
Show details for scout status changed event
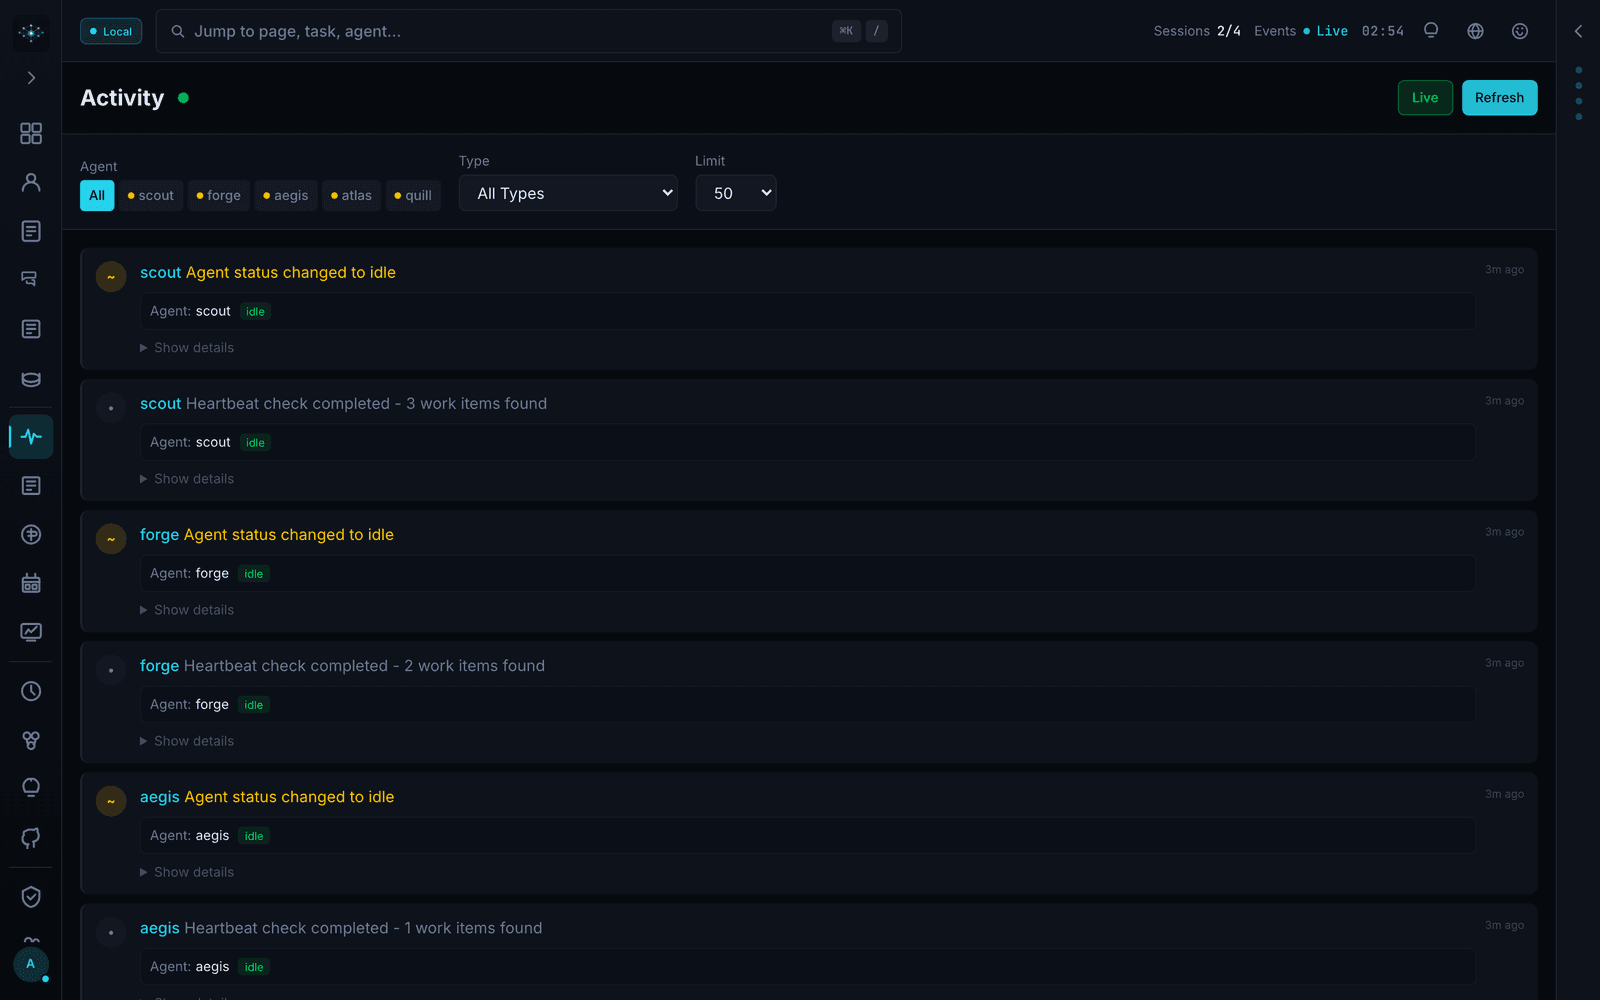[x=187, y=348]
